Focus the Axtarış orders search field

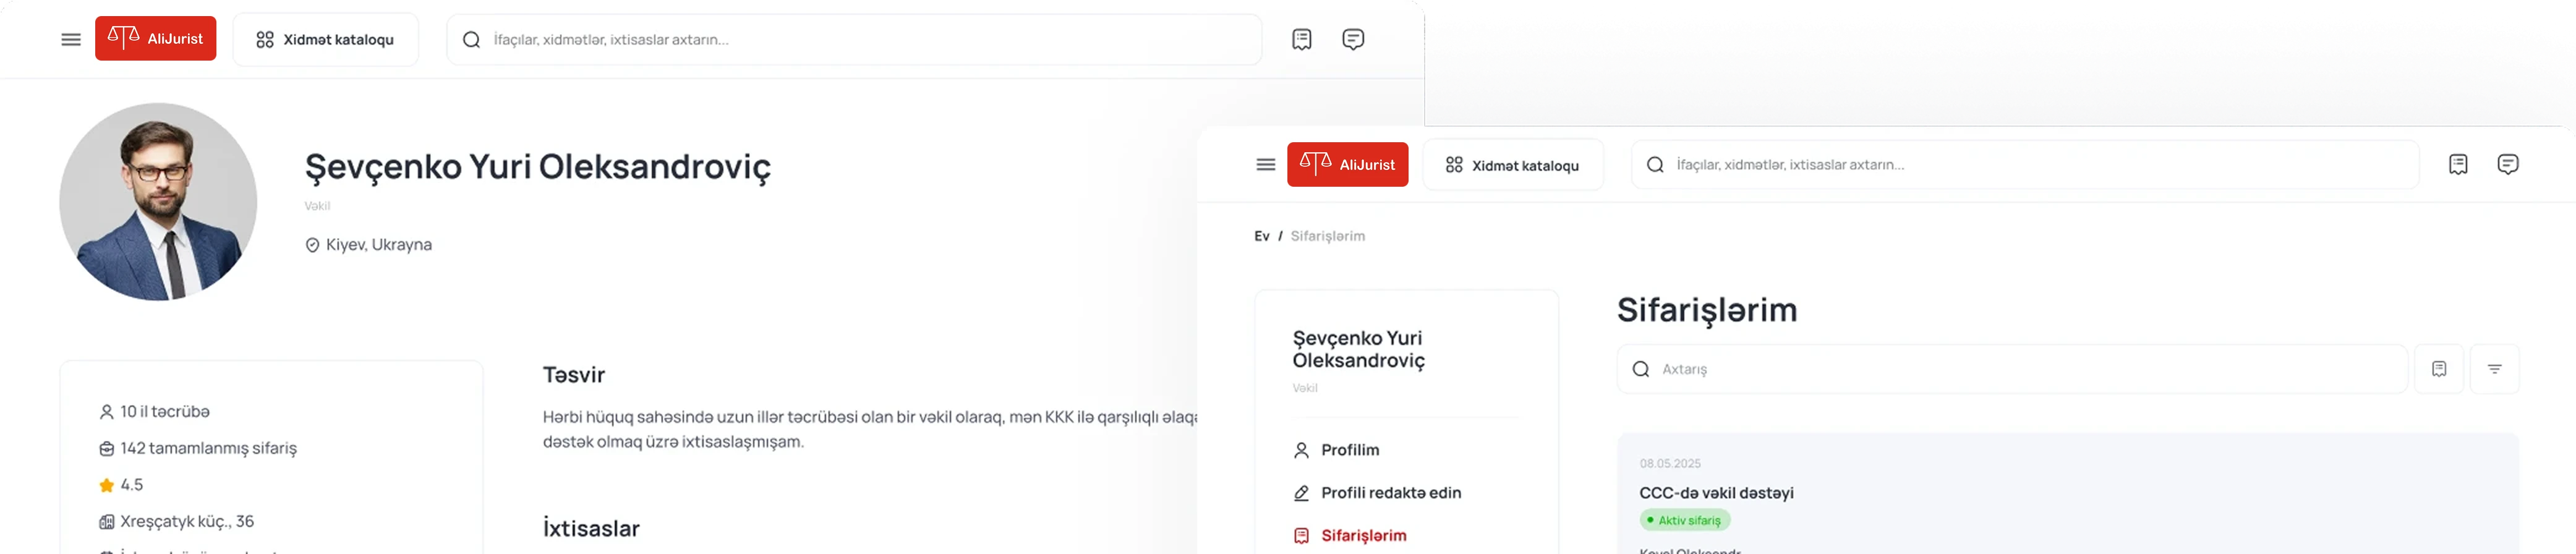(2012, 369)
